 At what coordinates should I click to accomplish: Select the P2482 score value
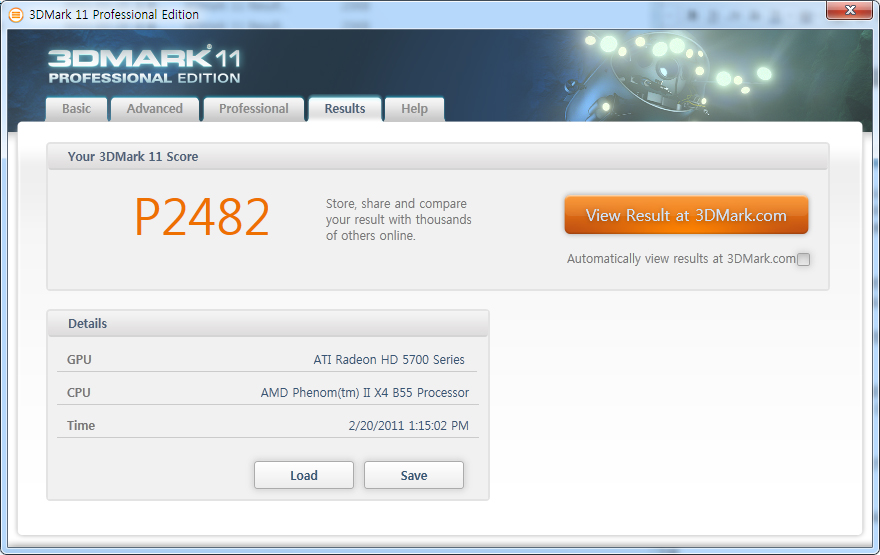click(202, 217)
